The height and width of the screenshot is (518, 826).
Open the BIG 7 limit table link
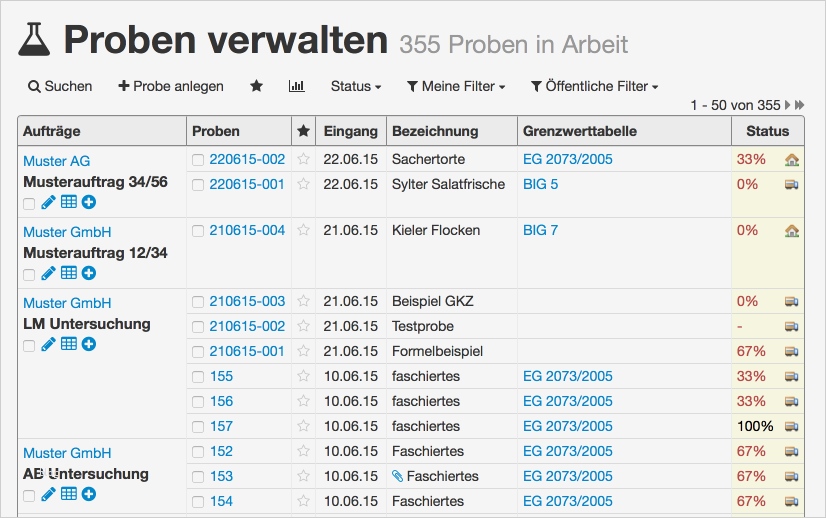coord(540,230)
